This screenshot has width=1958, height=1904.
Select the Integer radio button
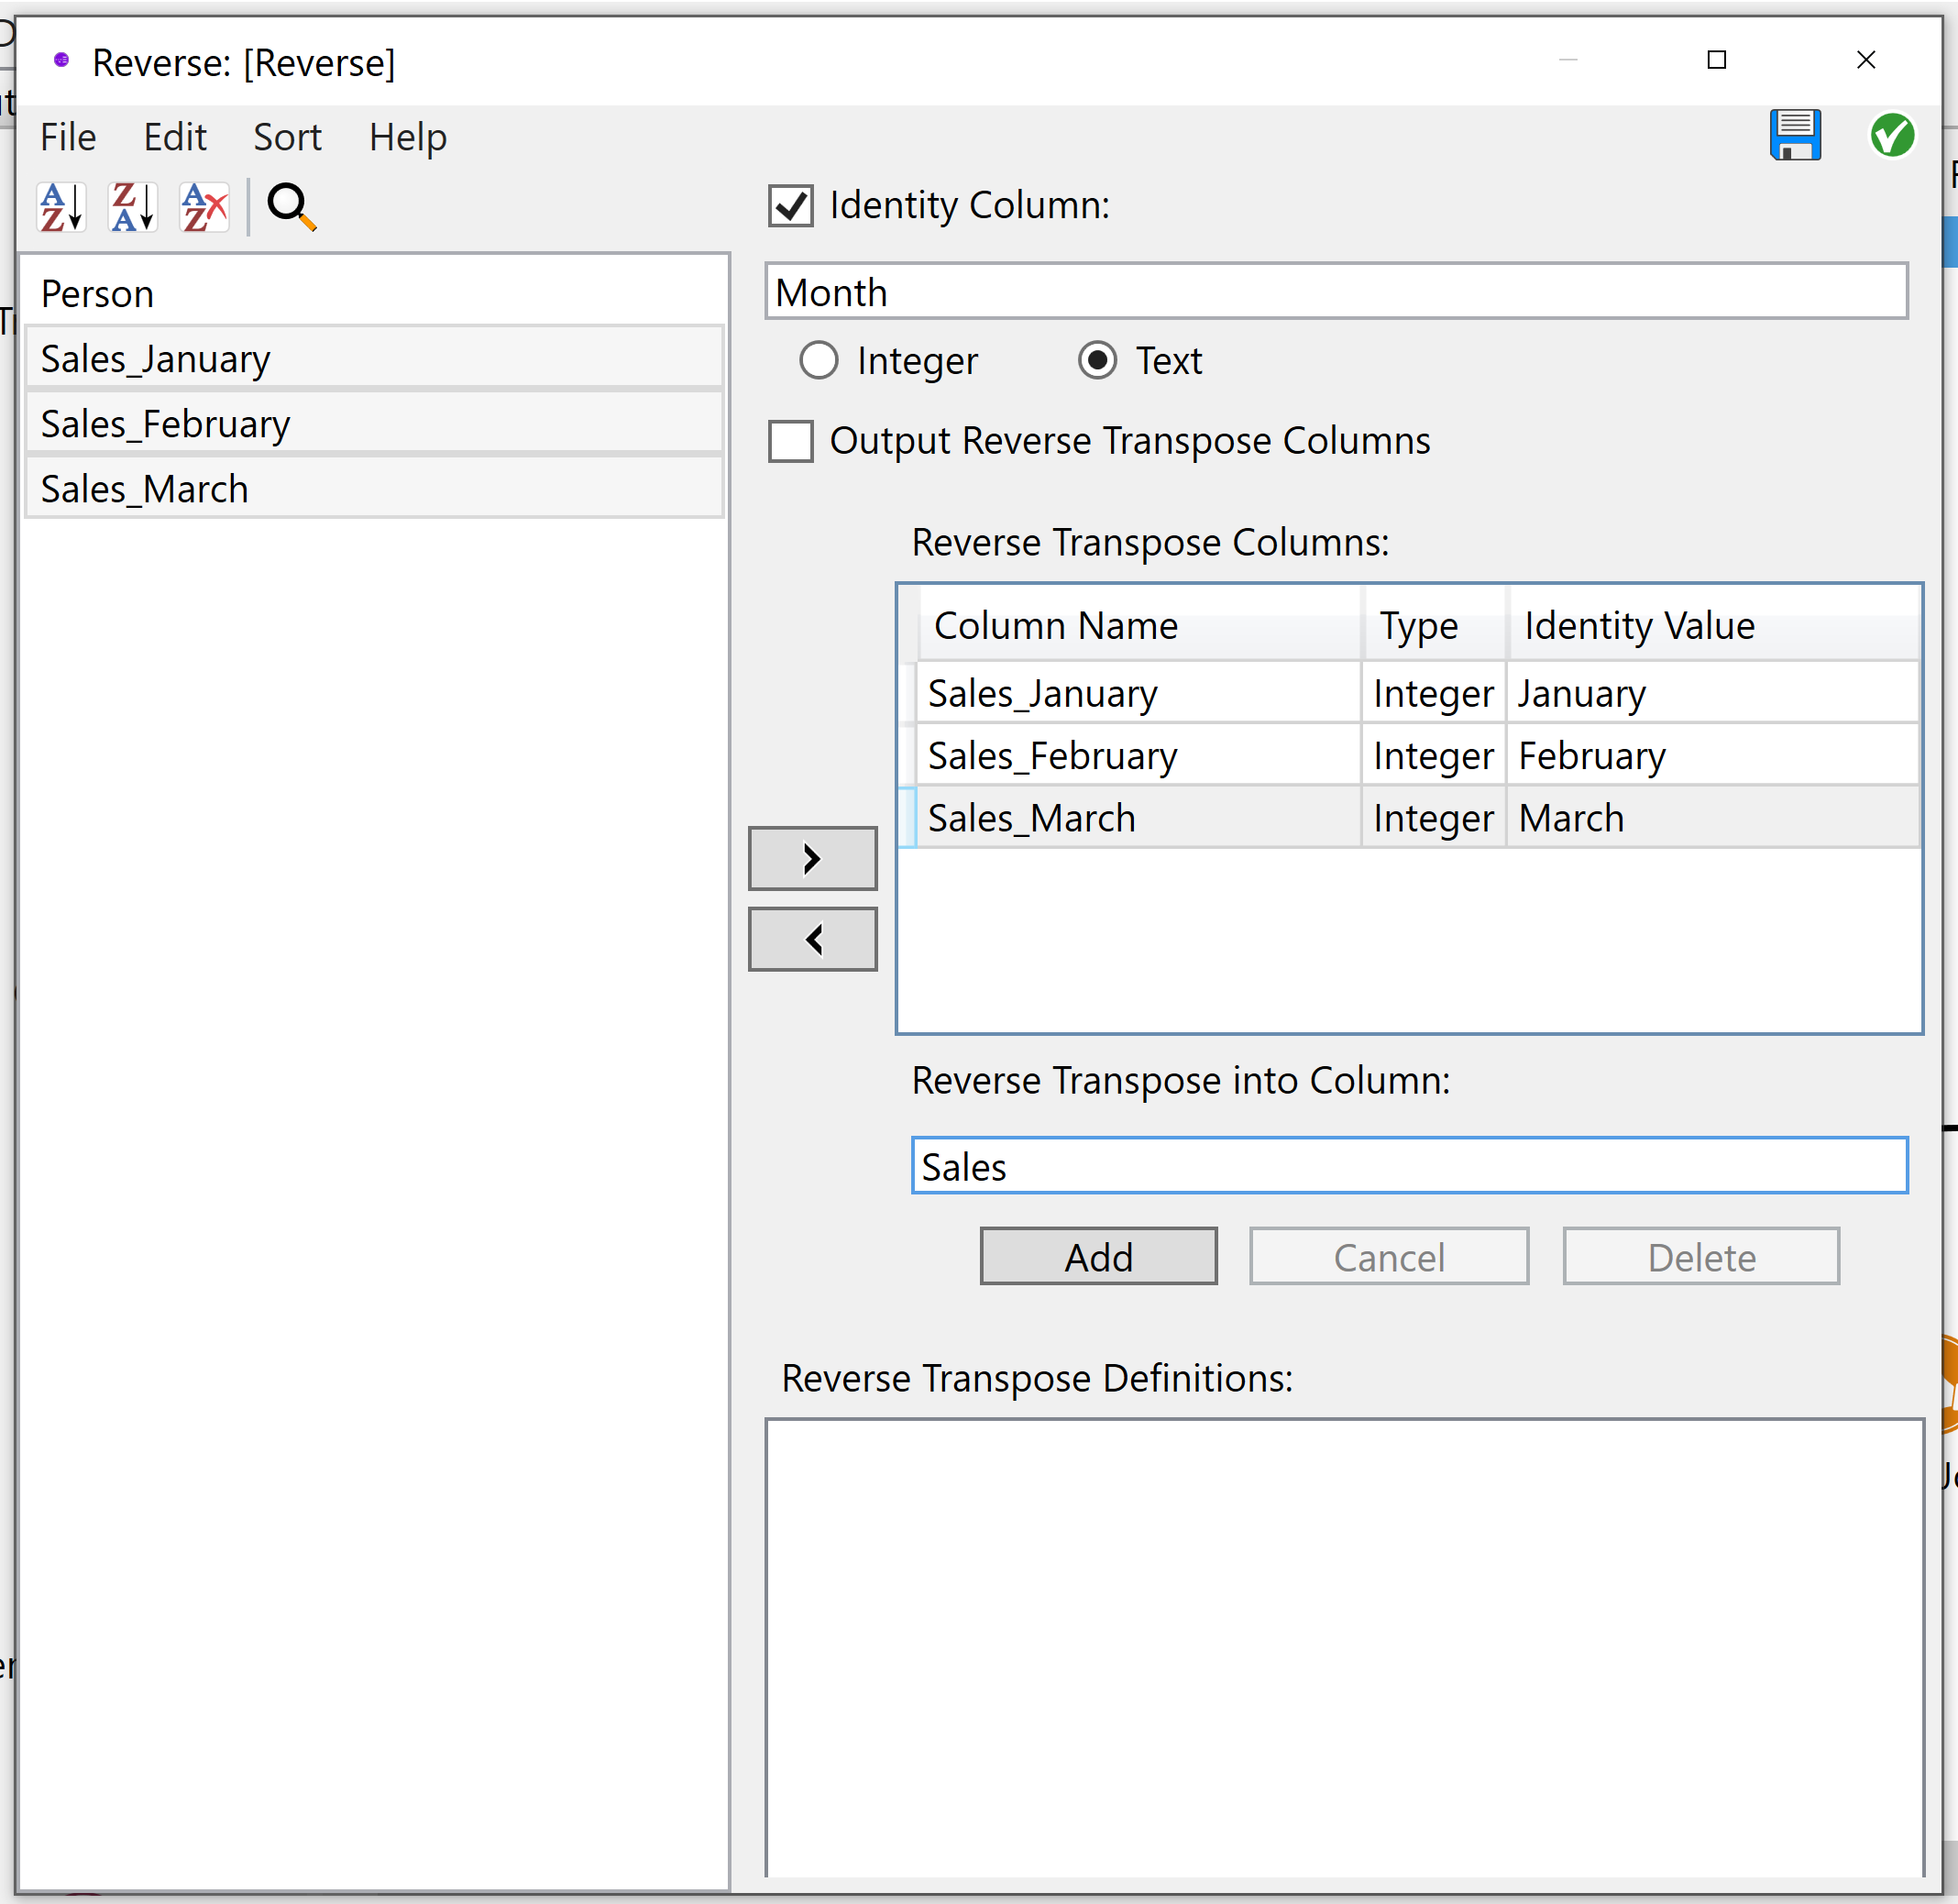(818, 360)
